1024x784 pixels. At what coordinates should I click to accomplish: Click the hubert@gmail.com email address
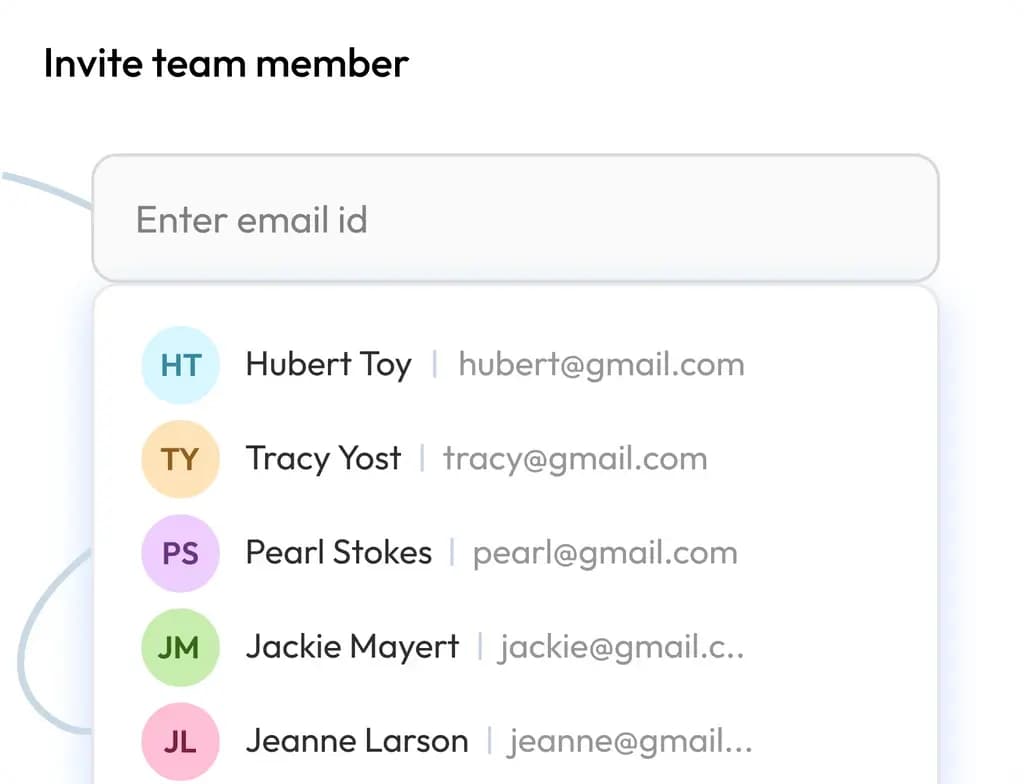601,364
